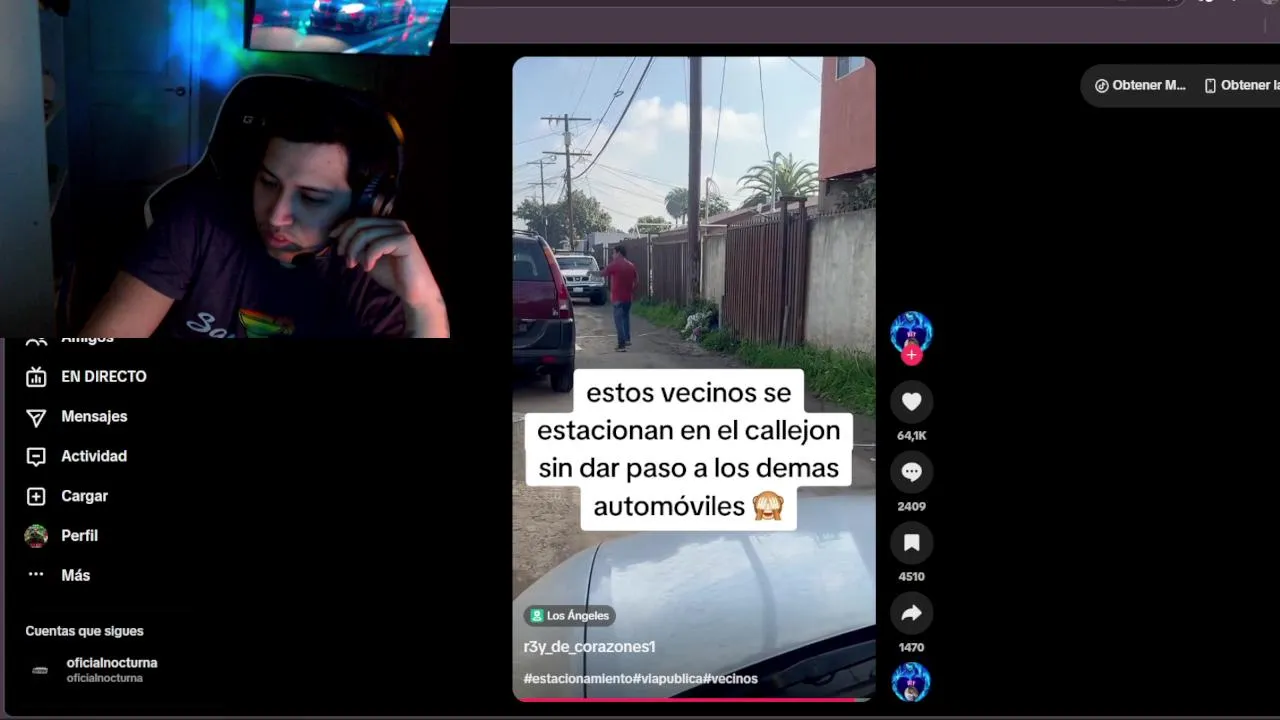1280x720 pixels.
Task: Click the EN DIRECTO live icon
Action: (x=36, y=377)
